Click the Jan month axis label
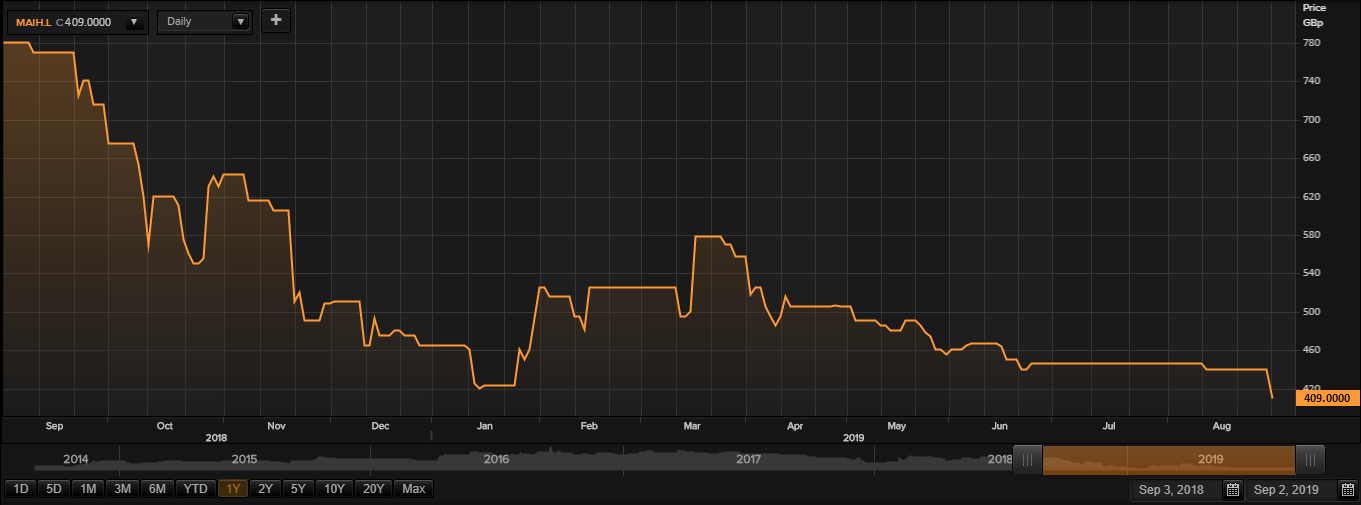 pos(485,426)
